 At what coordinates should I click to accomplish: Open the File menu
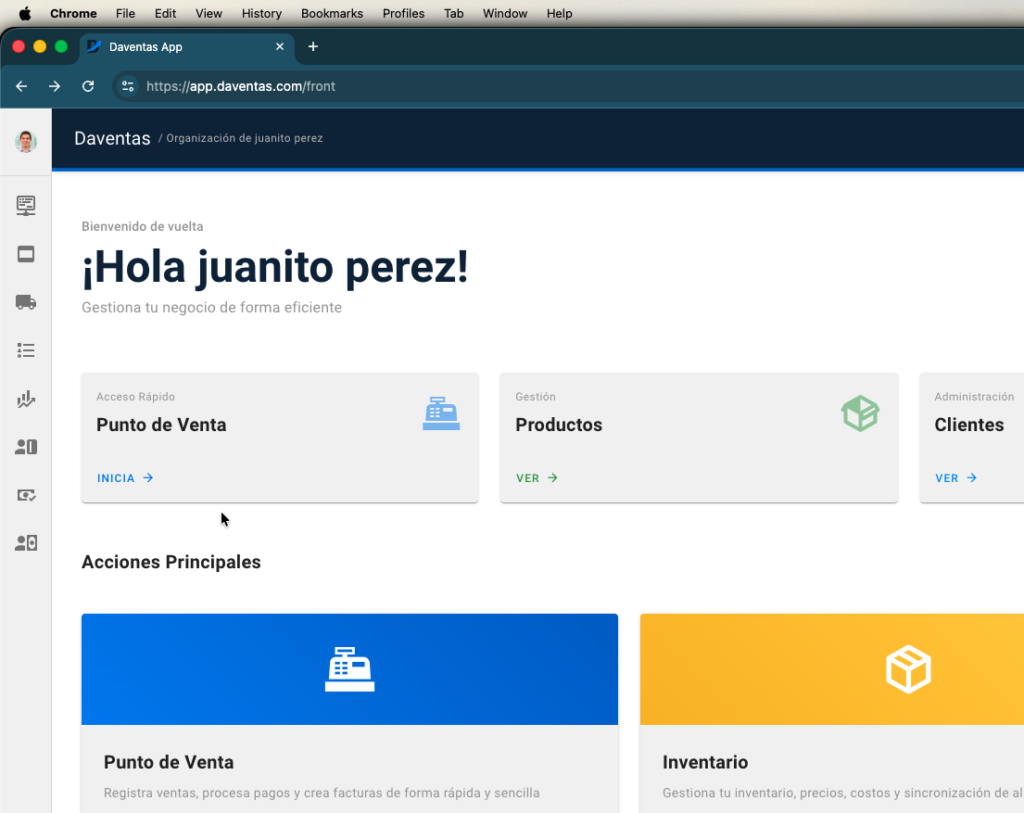tap(125, 13)
